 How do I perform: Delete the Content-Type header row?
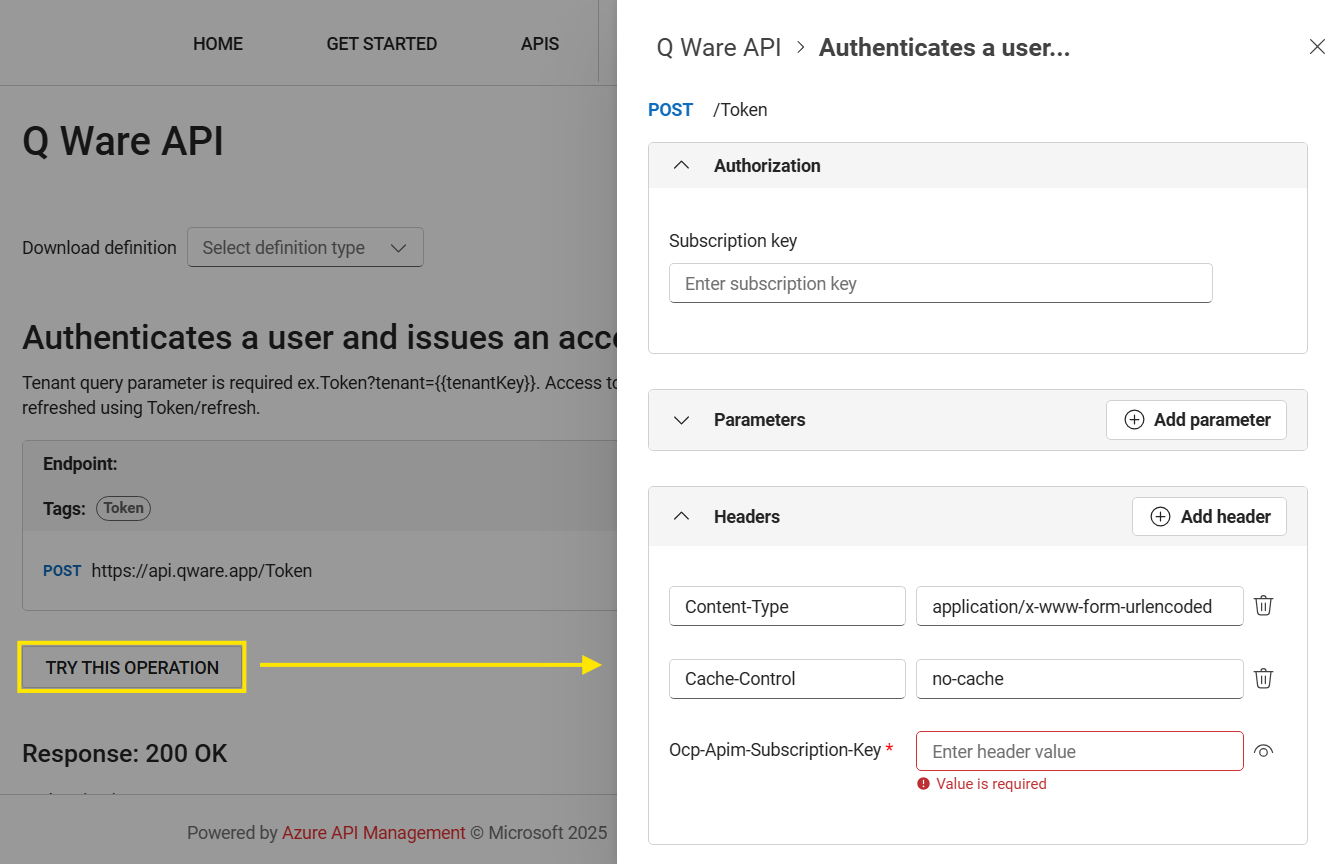[x=1263, y=606]
